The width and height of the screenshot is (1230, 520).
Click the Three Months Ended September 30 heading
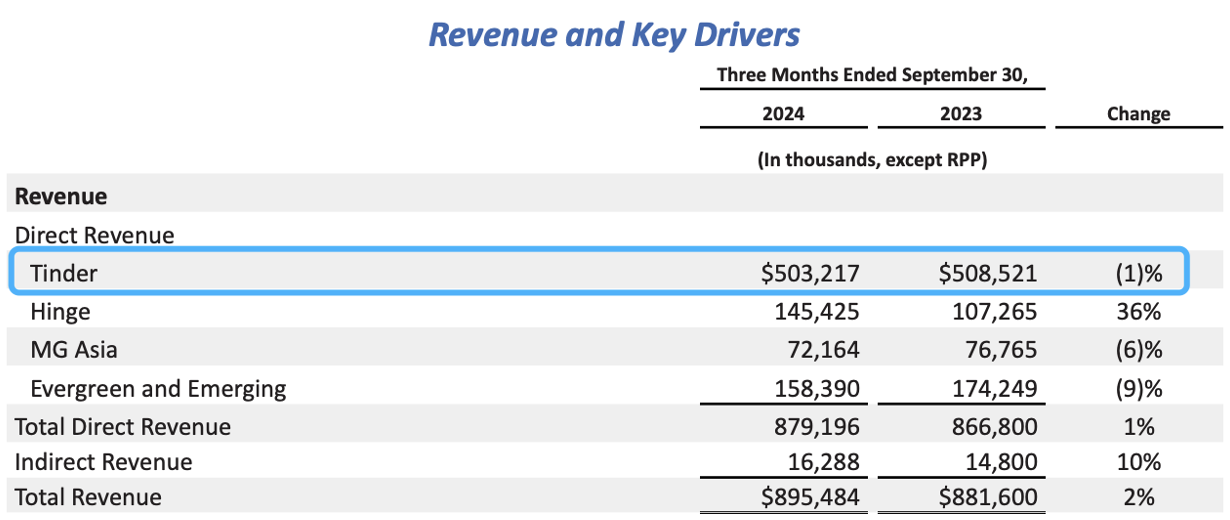872,76
